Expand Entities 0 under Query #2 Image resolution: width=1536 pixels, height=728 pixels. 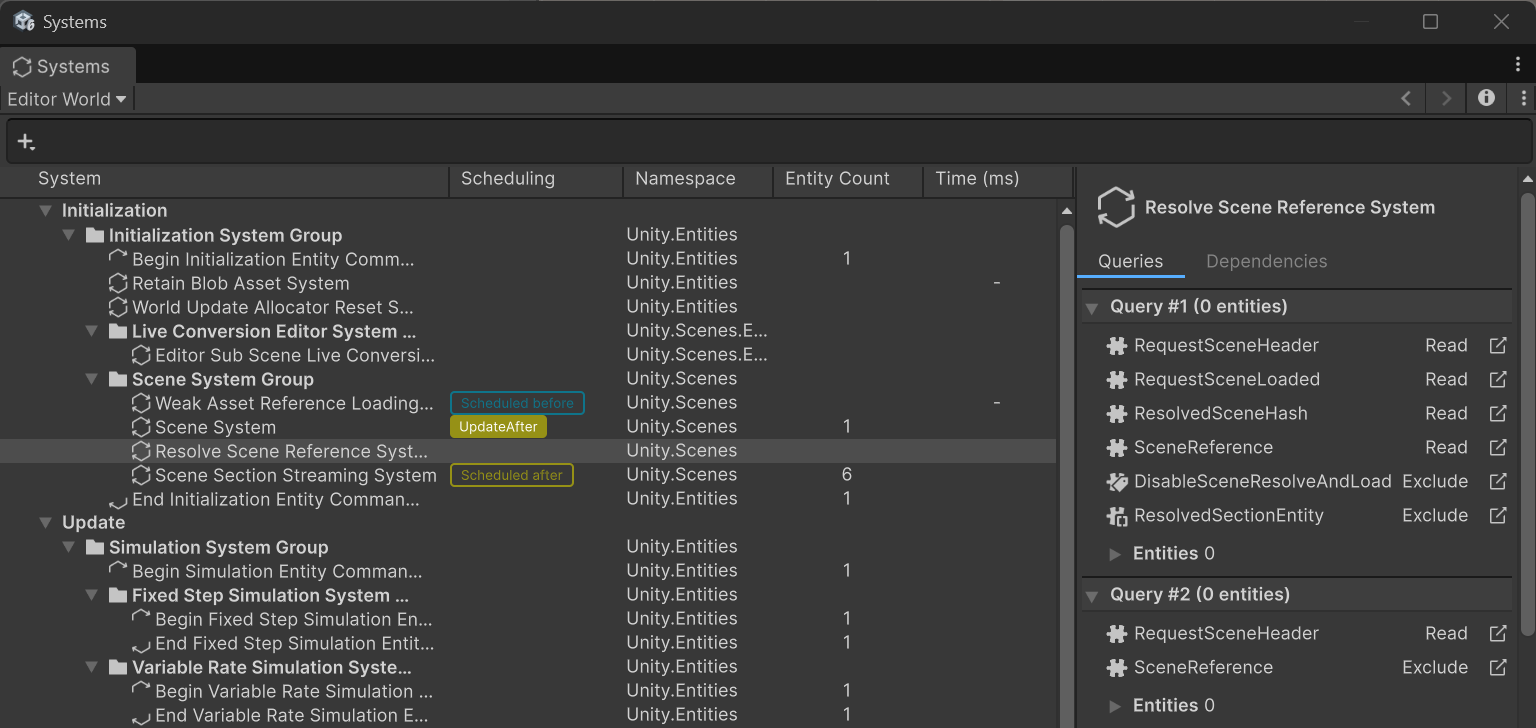[x=1116, y=706]
